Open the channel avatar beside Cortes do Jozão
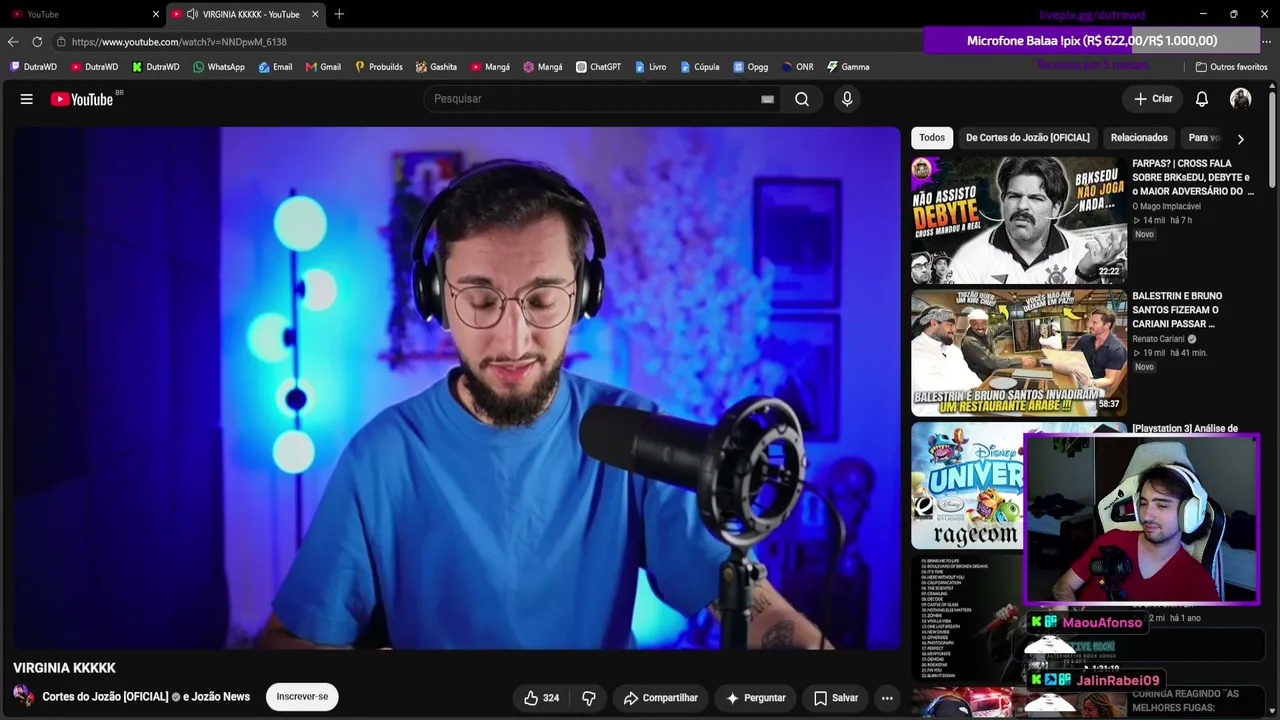Viewport: 1280px width, 720px height. tap(24, 696)
